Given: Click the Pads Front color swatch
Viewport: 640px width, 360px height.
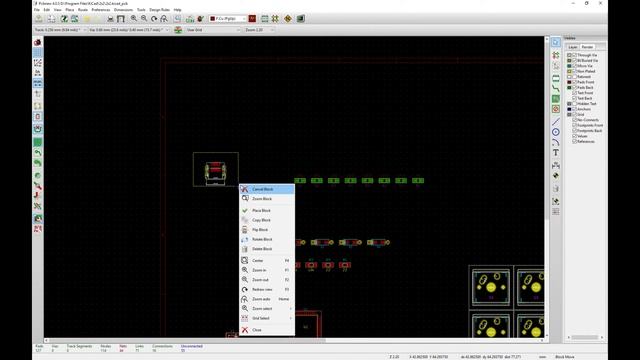Looking at the screenshot, I should pyautogui.click(x=569, y=82).
